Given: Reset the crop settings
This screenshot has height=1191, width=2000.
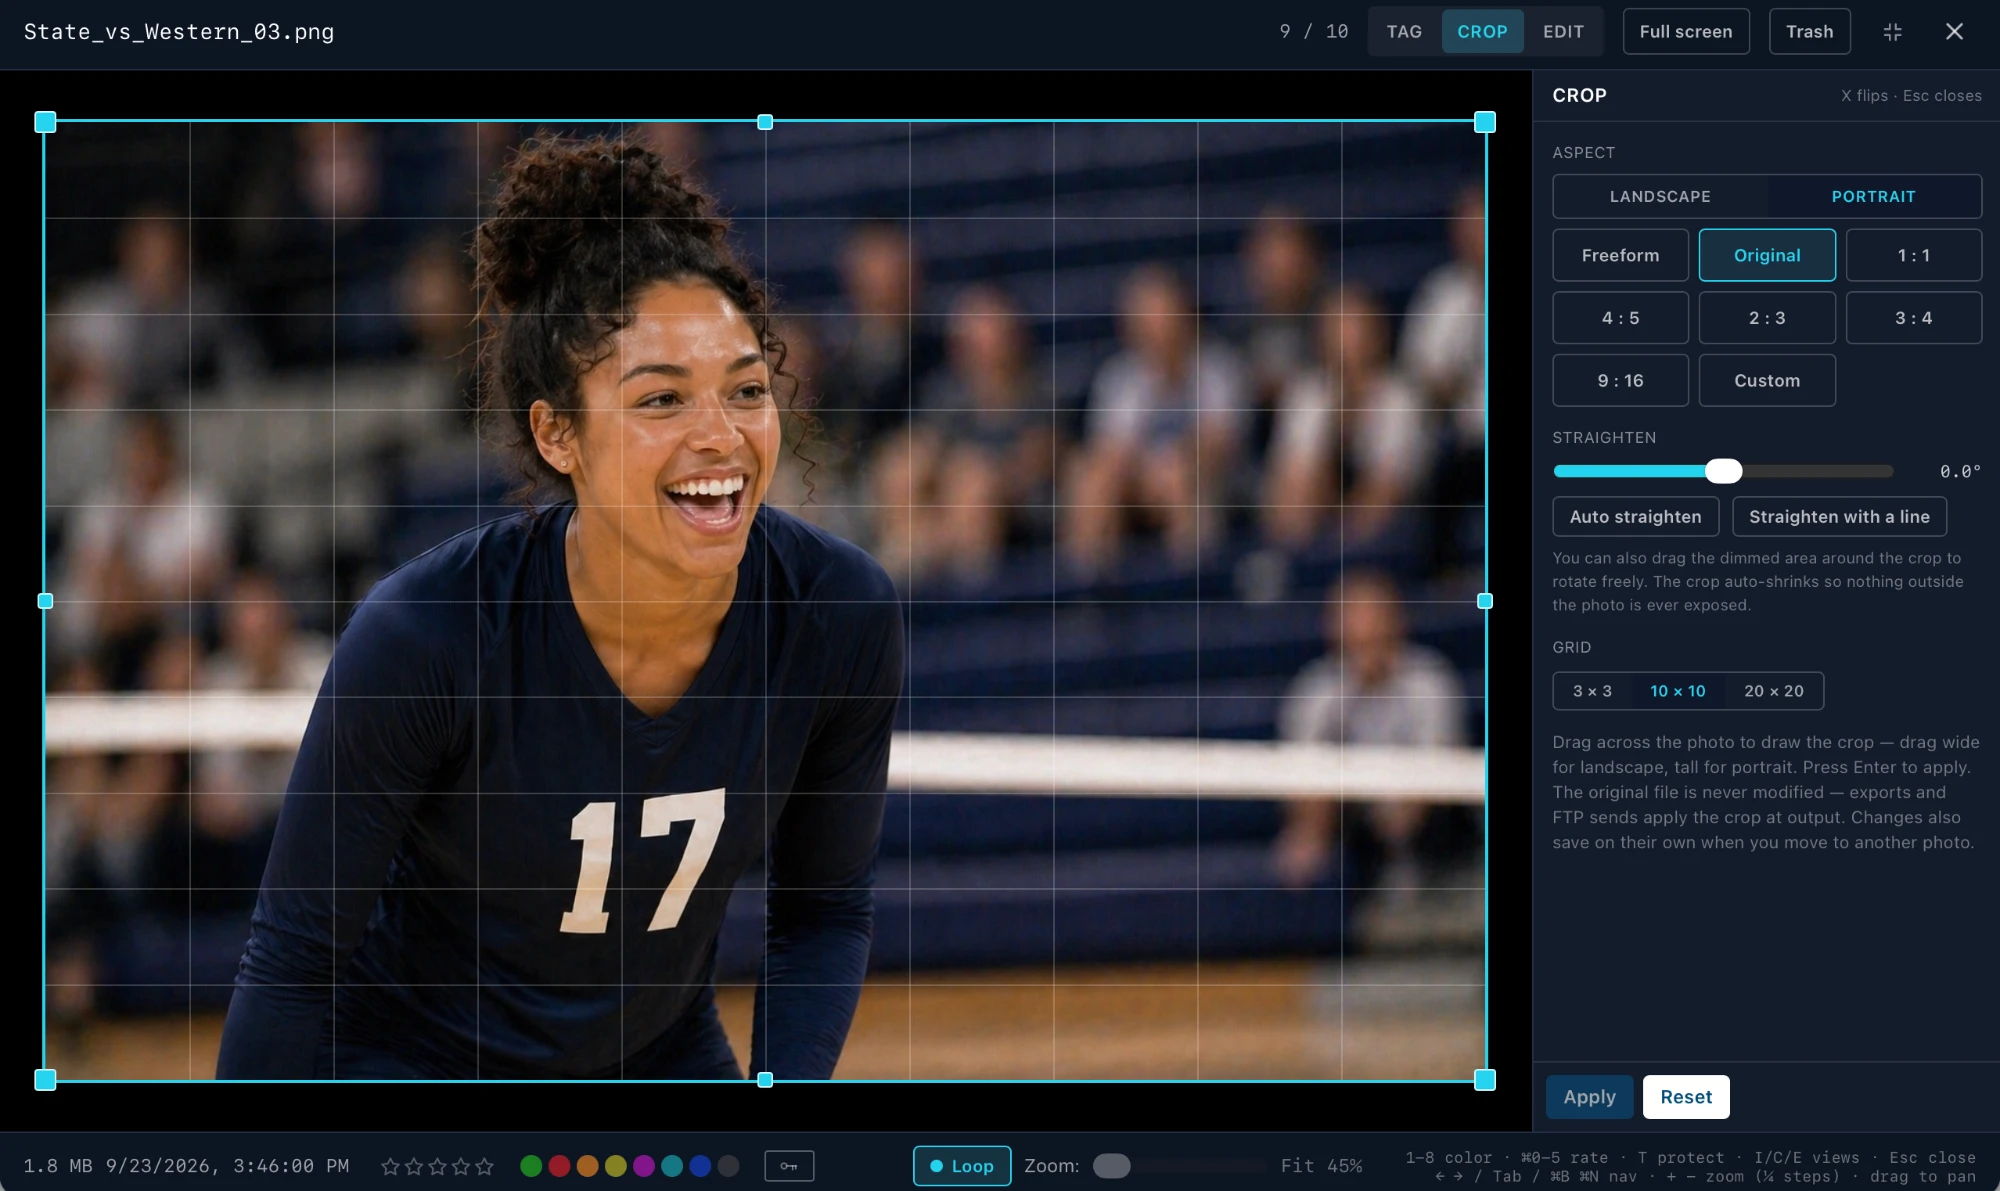Looking at the screenshot, I should point(1686,1097).
